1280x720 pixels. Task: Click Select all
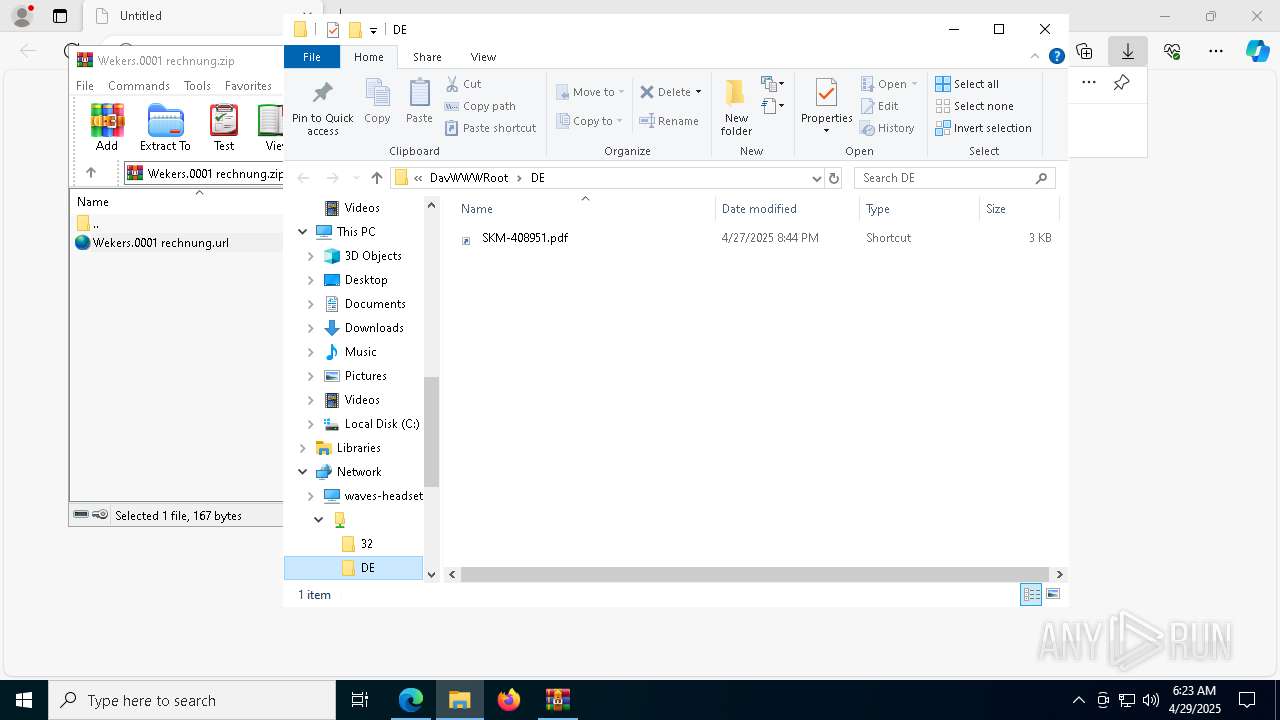click(967, 84)
